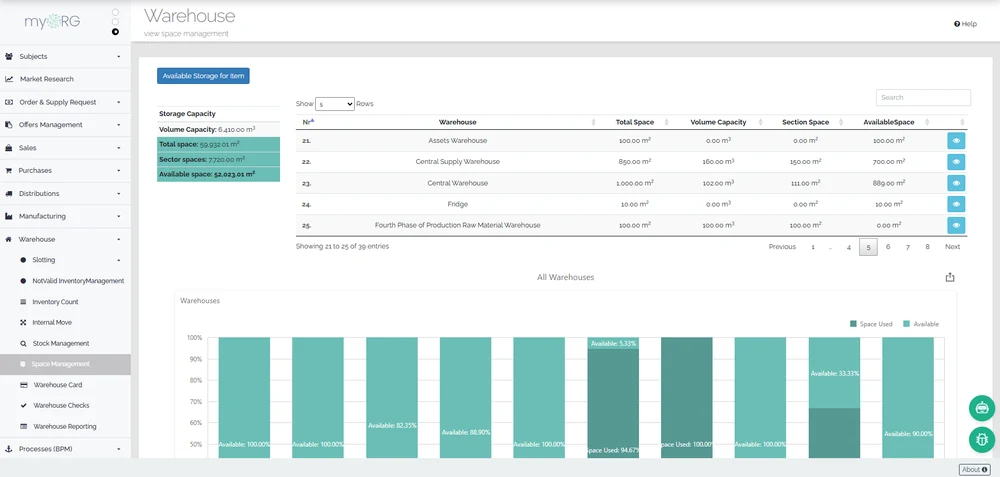Sort table by AvailableSpace column
This screenshot has height=477, width=1000.
(888, 122)
